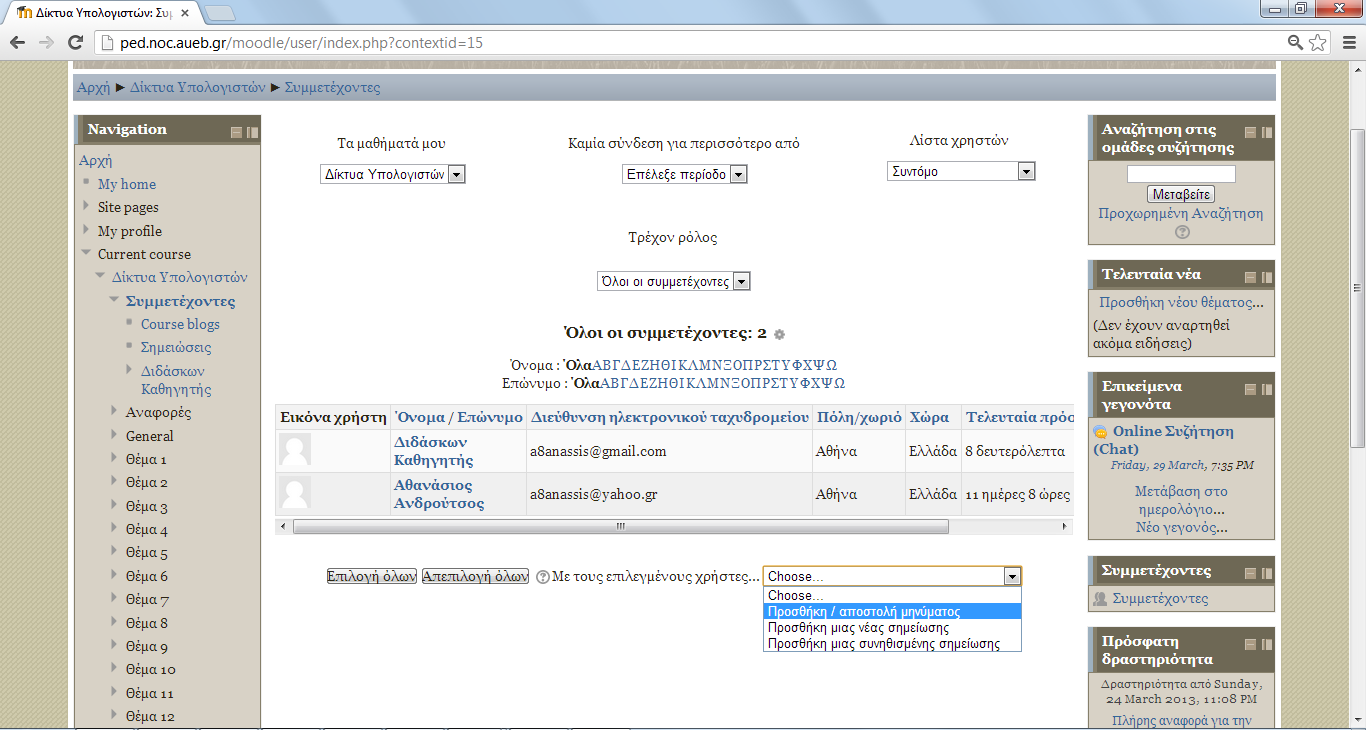Screen dimensions: 1366x730
Task: Click Online Συζήτηση chat icon
Action: coord(1100,432)
